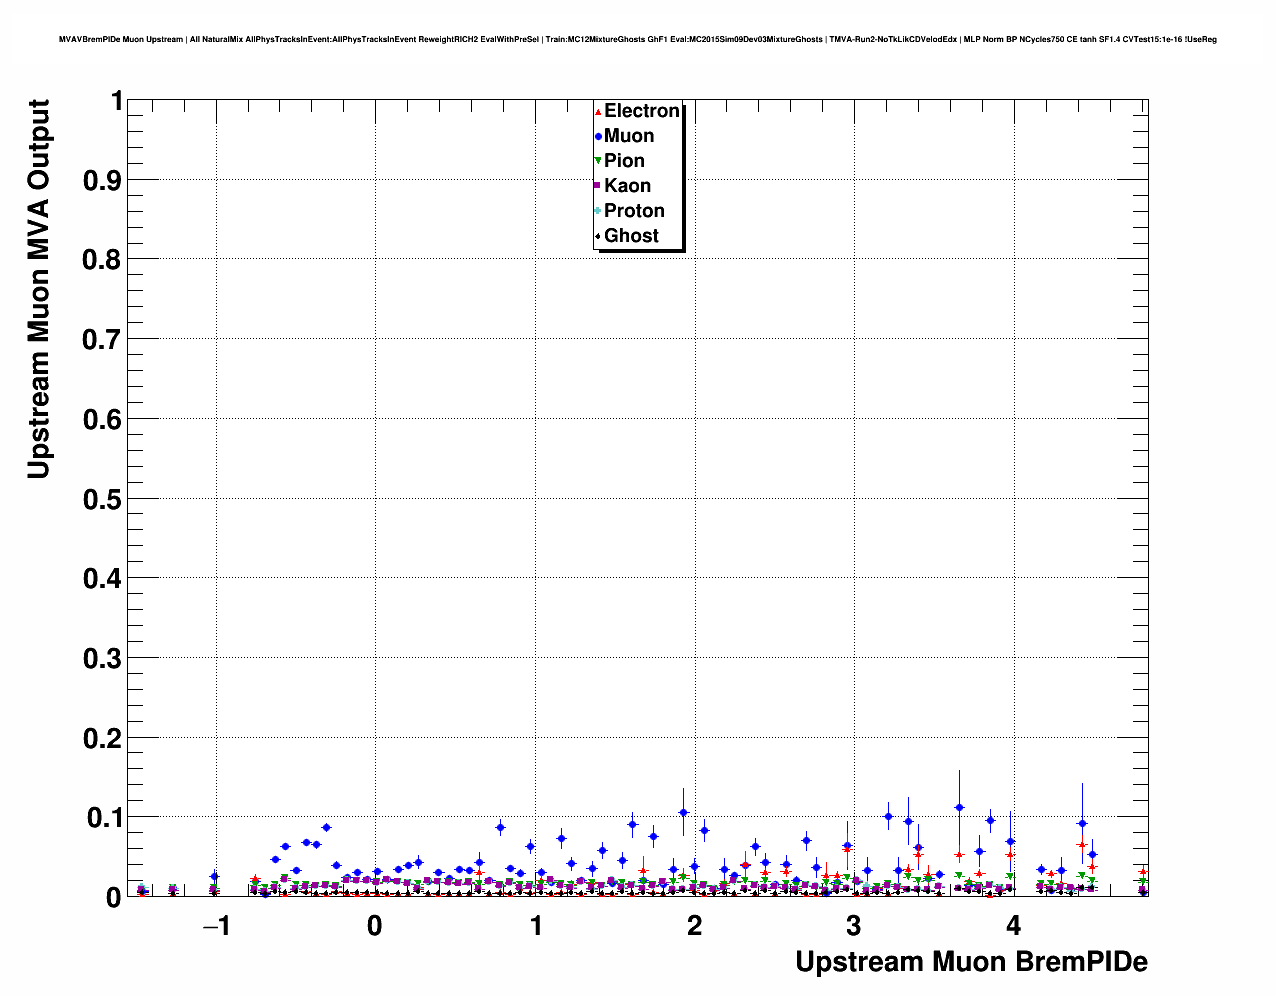Click the blue Muon circle marker in legend
Image resolution: width=1276 pixels, height=996 pixels.
point(598,137)
